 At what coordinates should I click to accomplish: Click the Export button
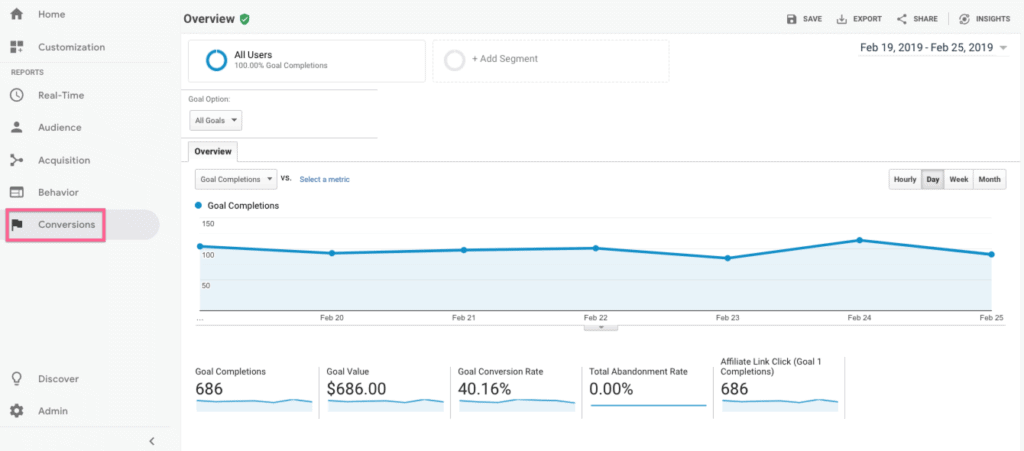coord(859,19)
